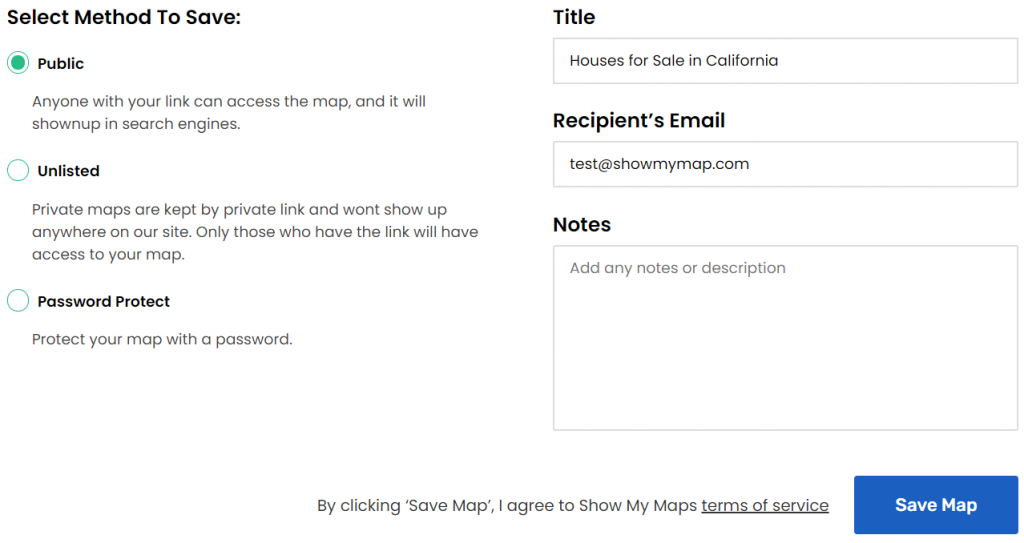
Task: Click the 'Recipient's Email' heading label
Action: click(639, 121)
